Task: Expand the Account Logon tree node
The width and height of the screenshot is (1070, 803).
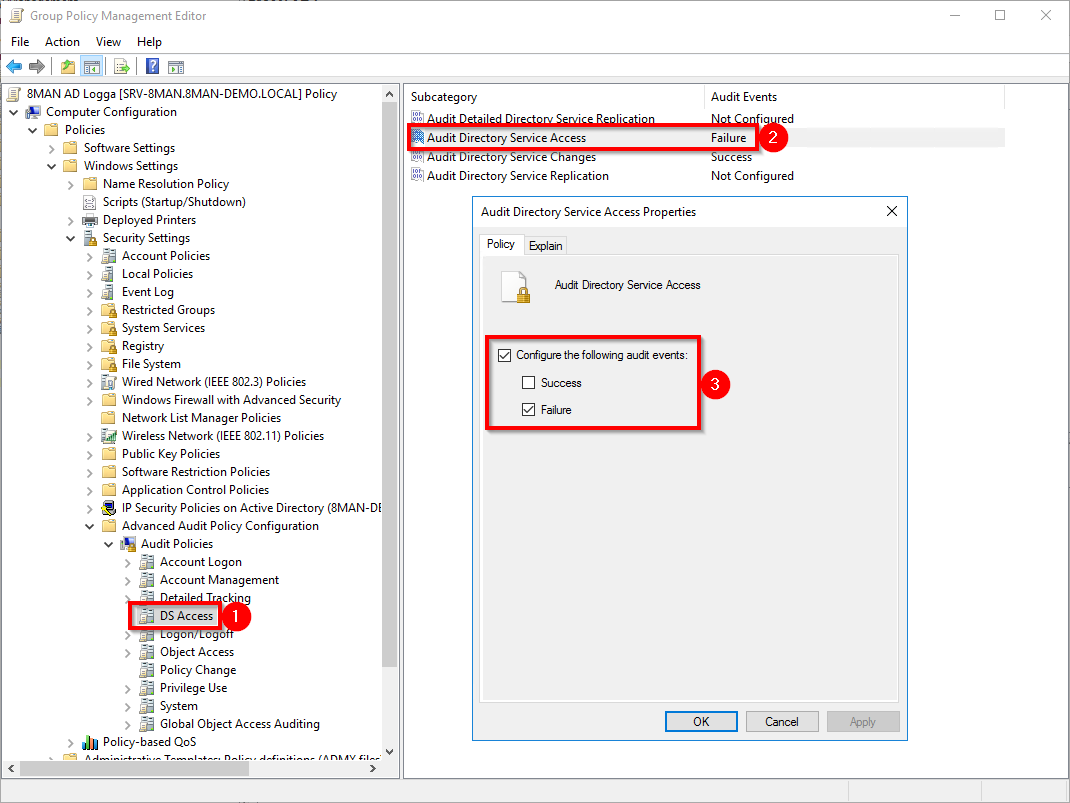Action: click(127, 562)
